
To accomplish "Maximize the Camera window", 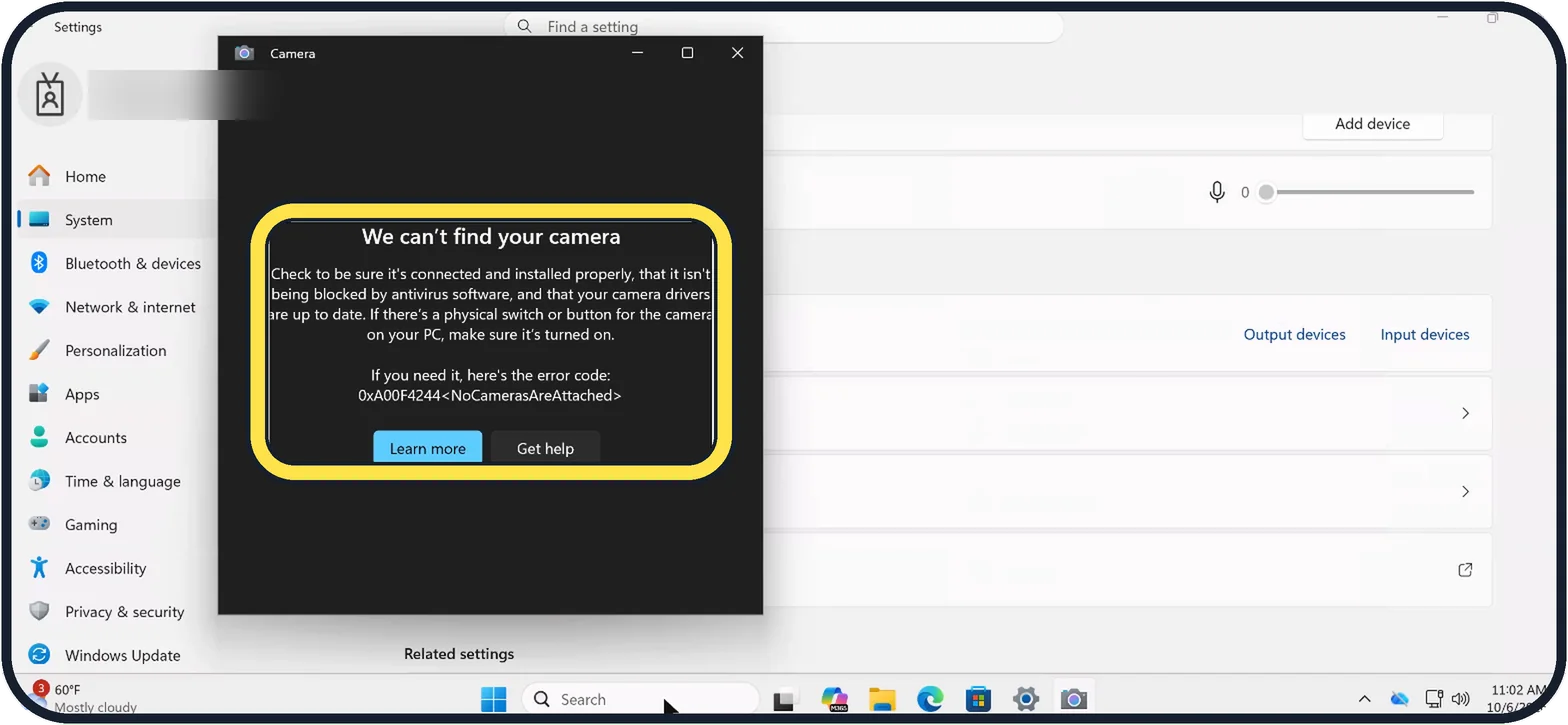I will click(x=687, y=53).
